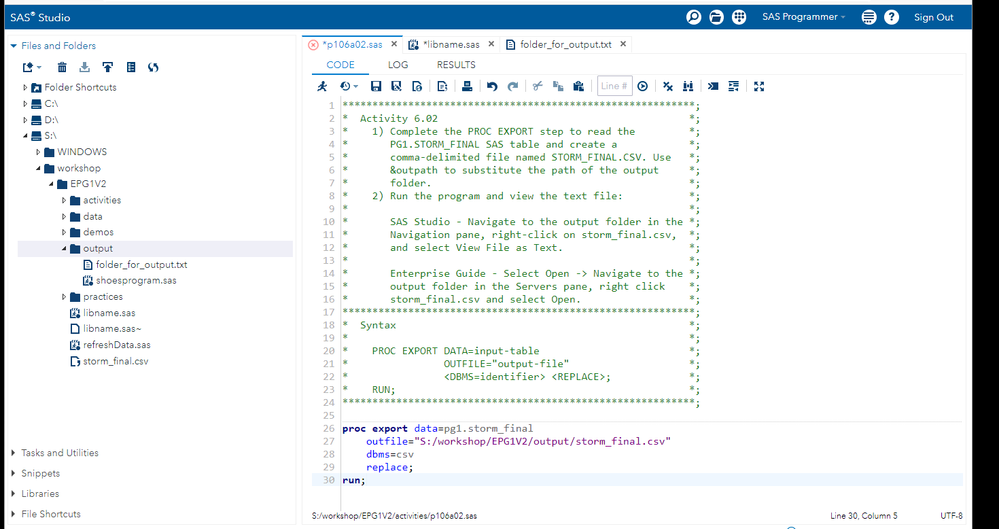Image resolution: width=999 pixels, height=529 pixels.
Task: Expand the C:\ drive node
Action: point(25,103)
